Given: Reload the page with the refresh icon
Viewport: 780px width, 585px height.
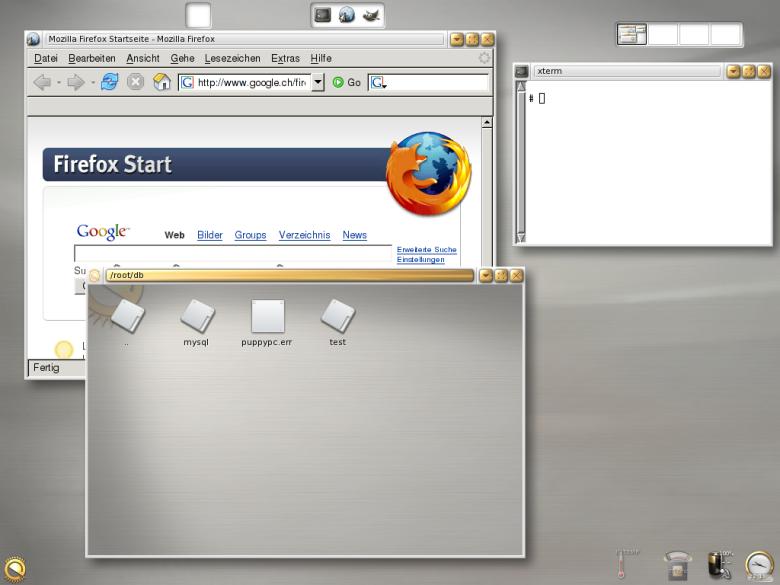Looking at the screenshot, I should tap(109, 82).
